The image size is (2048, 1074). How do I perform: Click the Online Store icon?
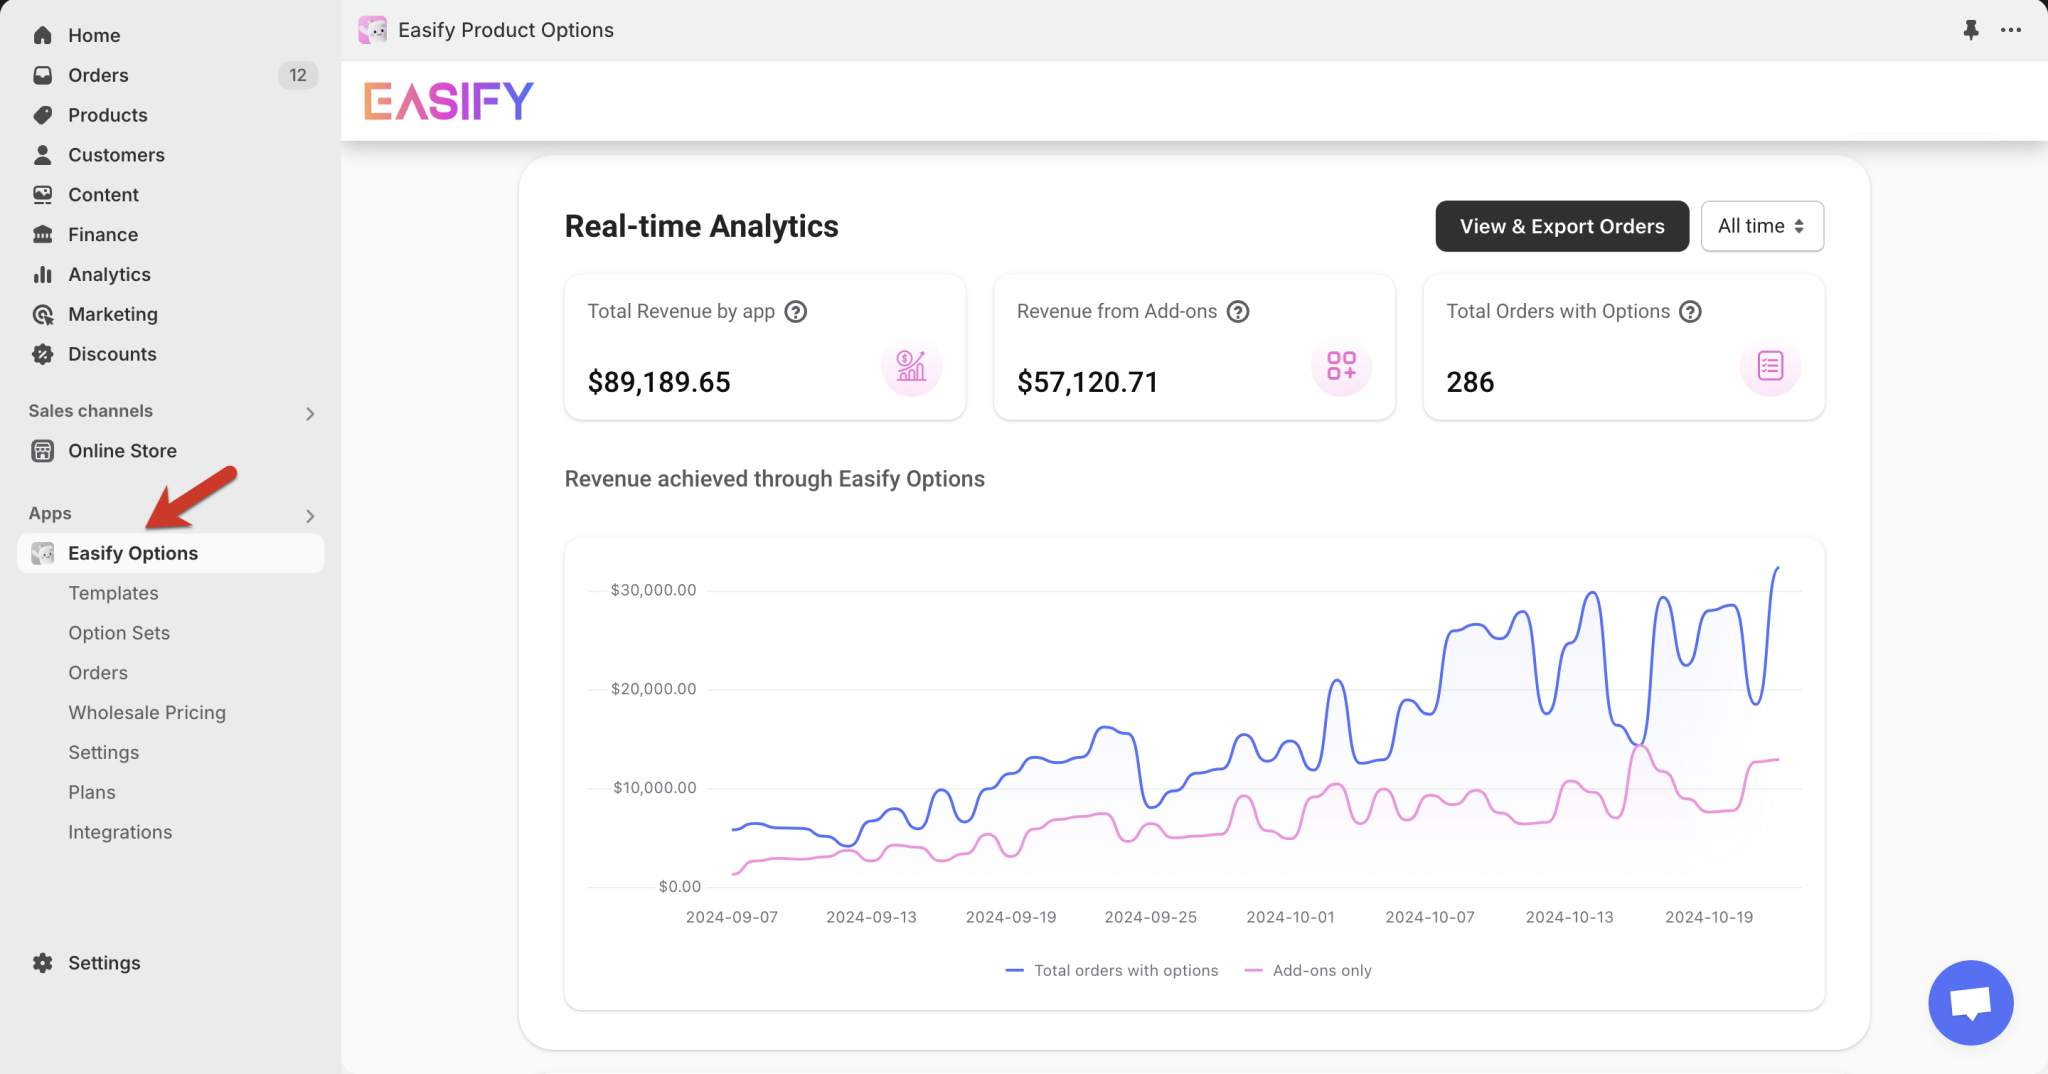point(42,451)
